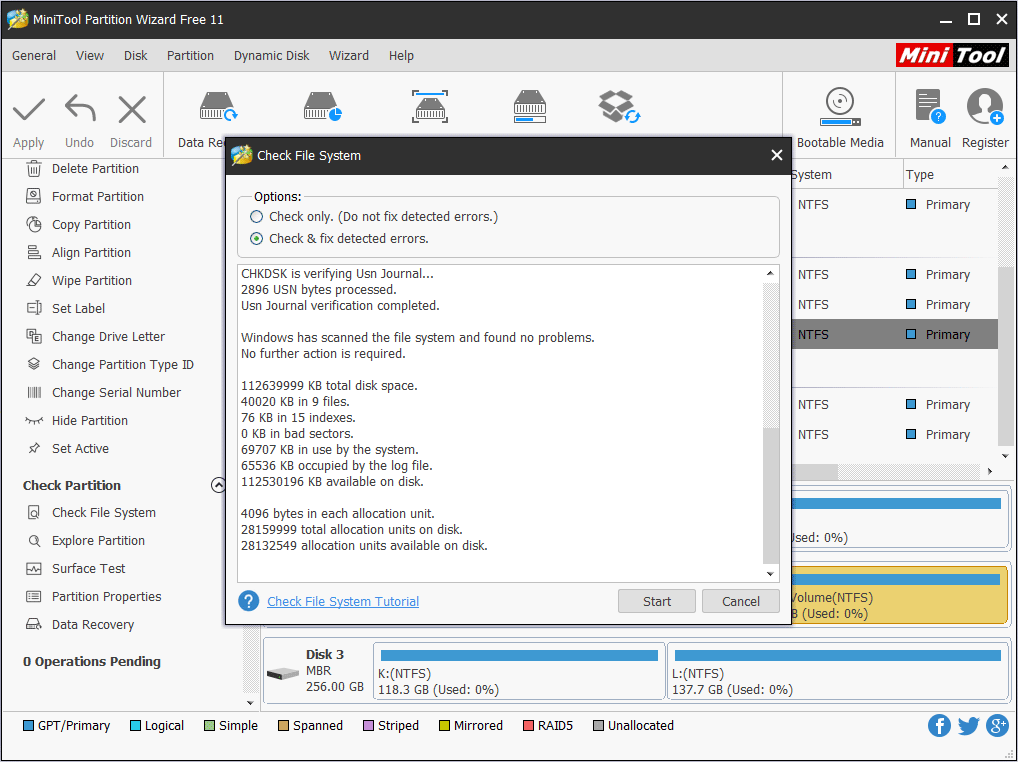Click the Google Plus share icon
The height and width of the screenshot is (762, 1018).
tap(997, 726)
